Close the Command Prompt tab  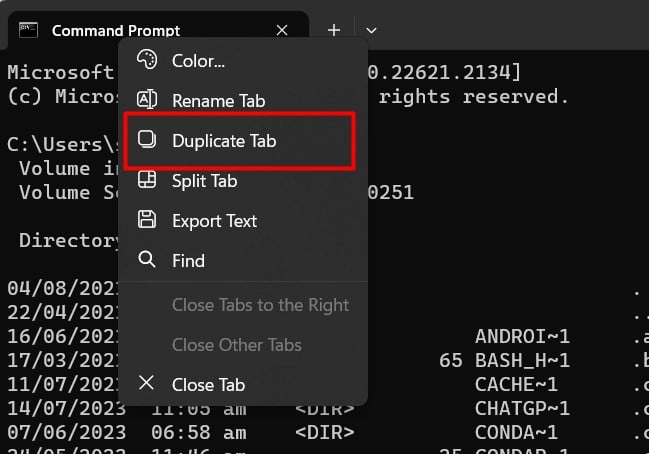click(282, 30)
